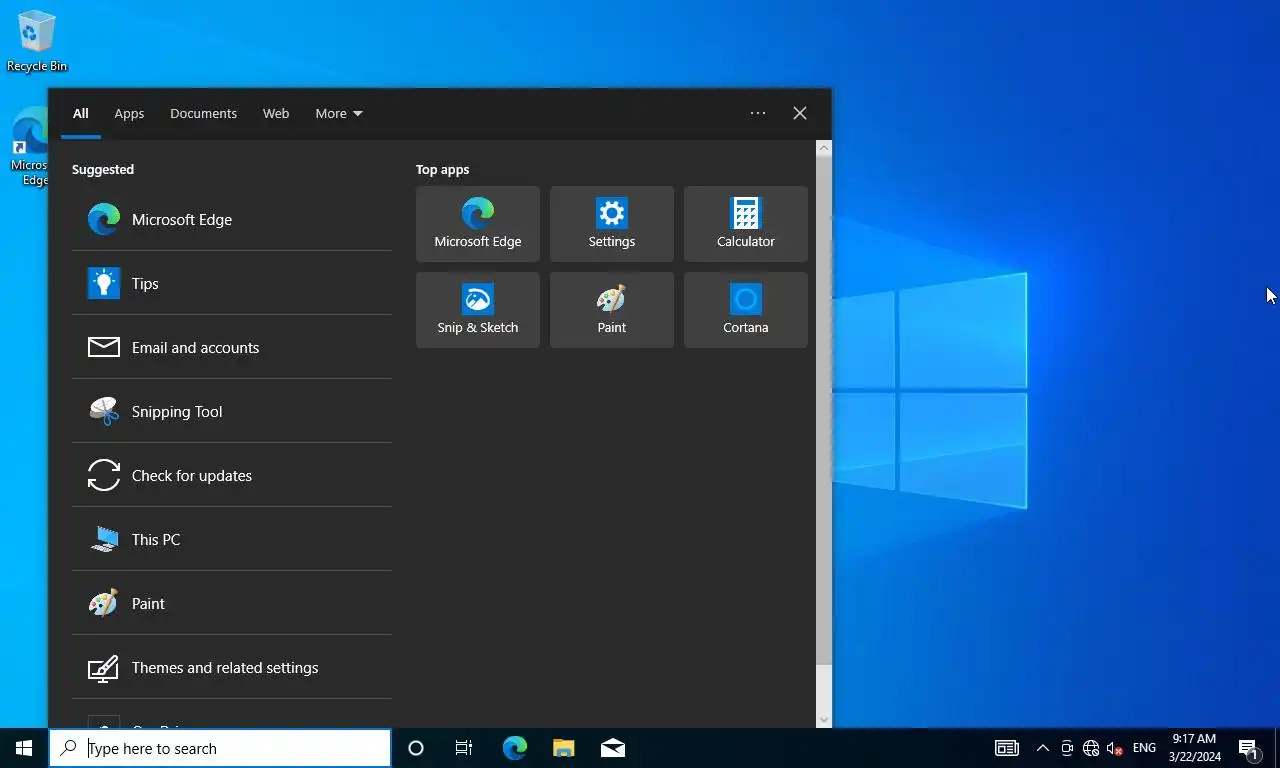Open News and interests on taskbar
The height and width of the screenshot is (768, 1280).
tap(1007, 748)
